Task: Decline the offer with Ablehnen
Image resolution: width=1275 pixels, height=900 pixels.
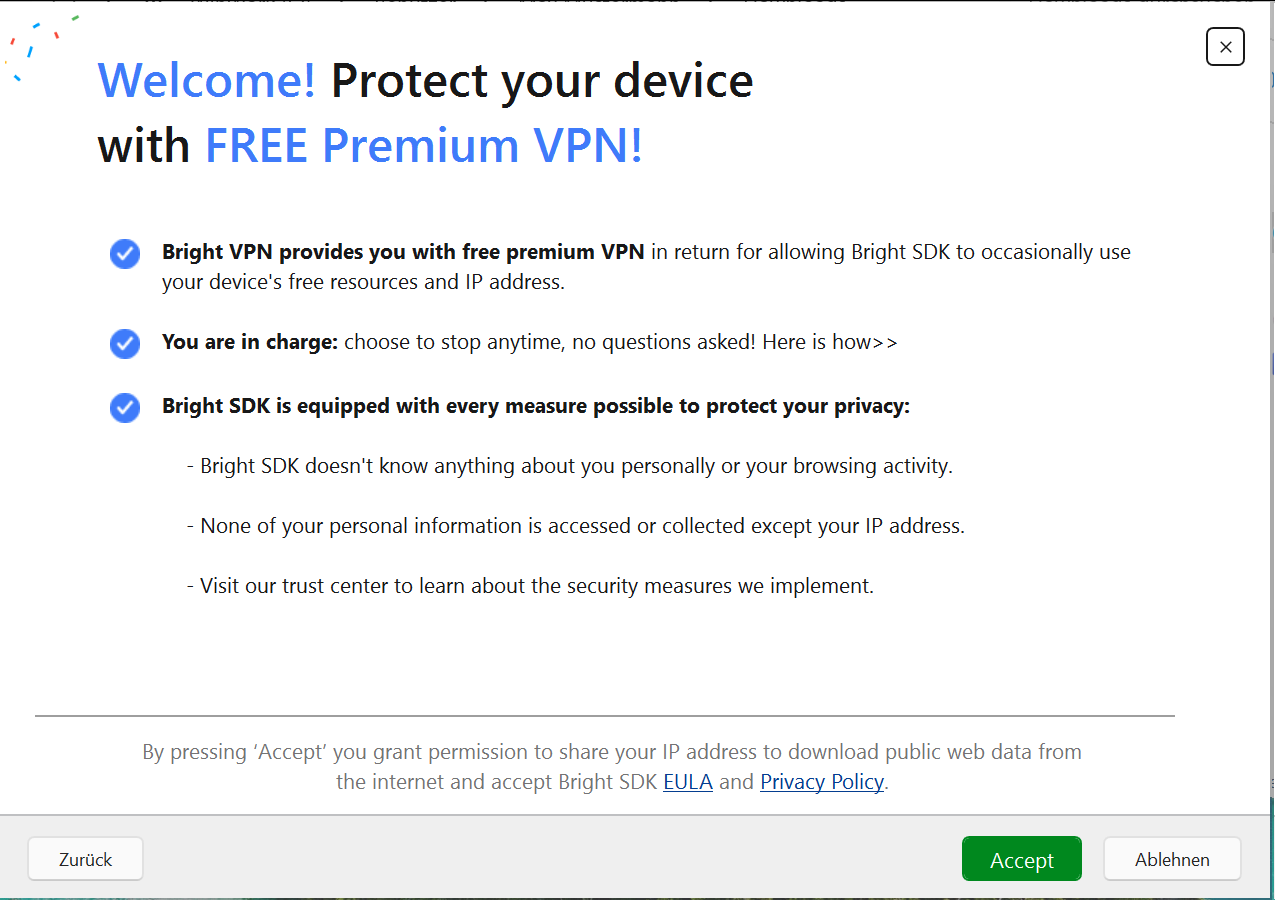Action: tap(1172, 859)
